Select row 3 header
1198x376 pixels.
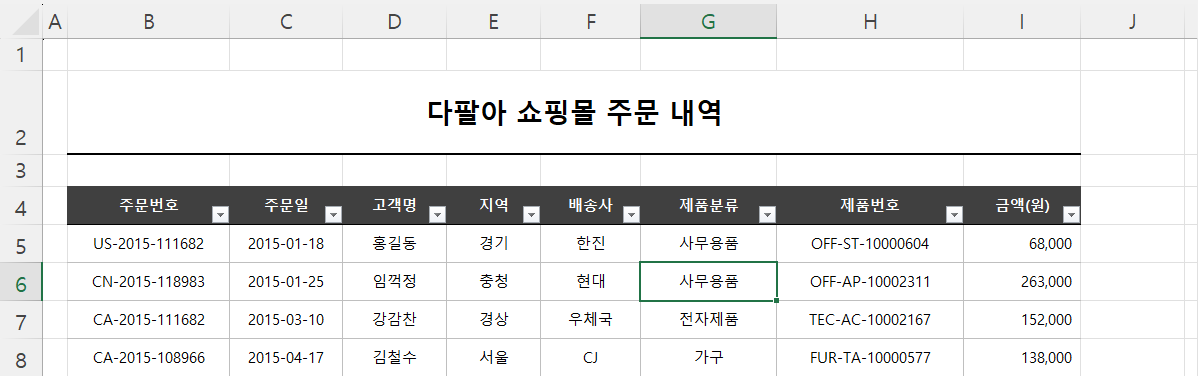(x=21, y=170)
